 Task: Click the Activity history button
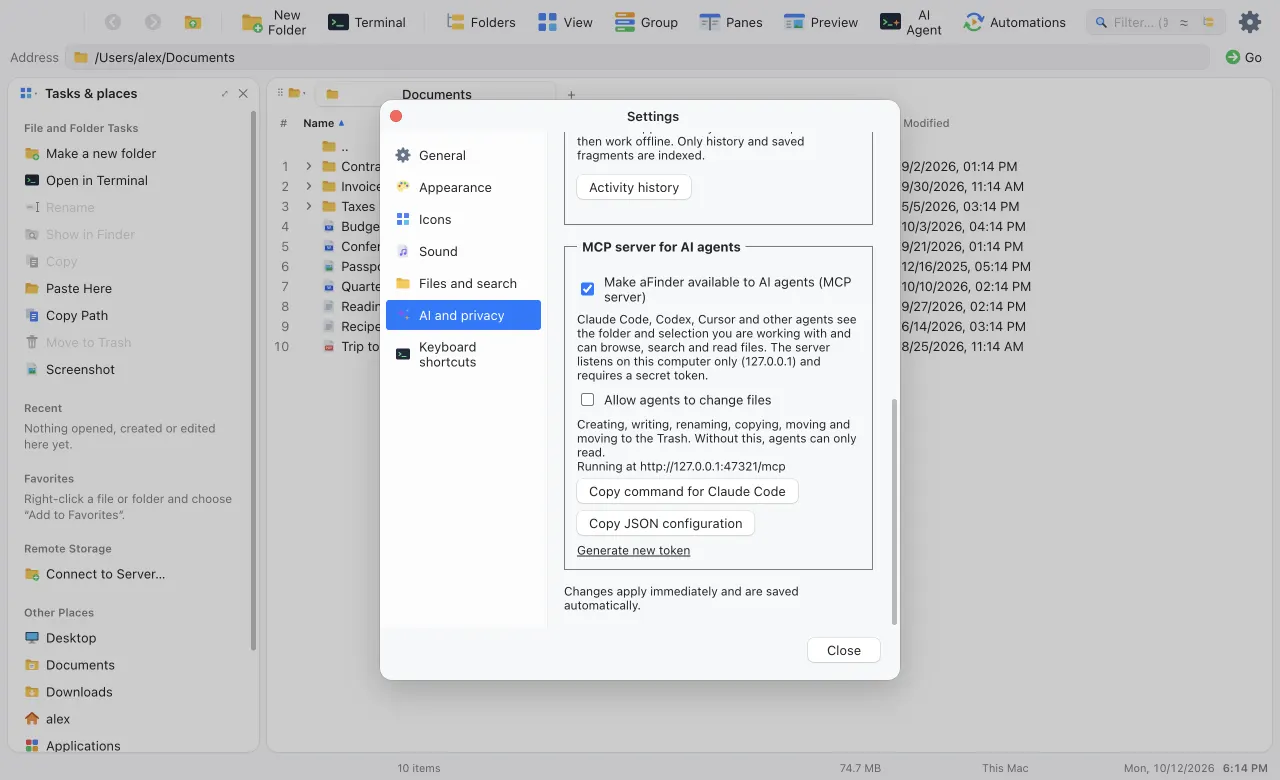634,187
